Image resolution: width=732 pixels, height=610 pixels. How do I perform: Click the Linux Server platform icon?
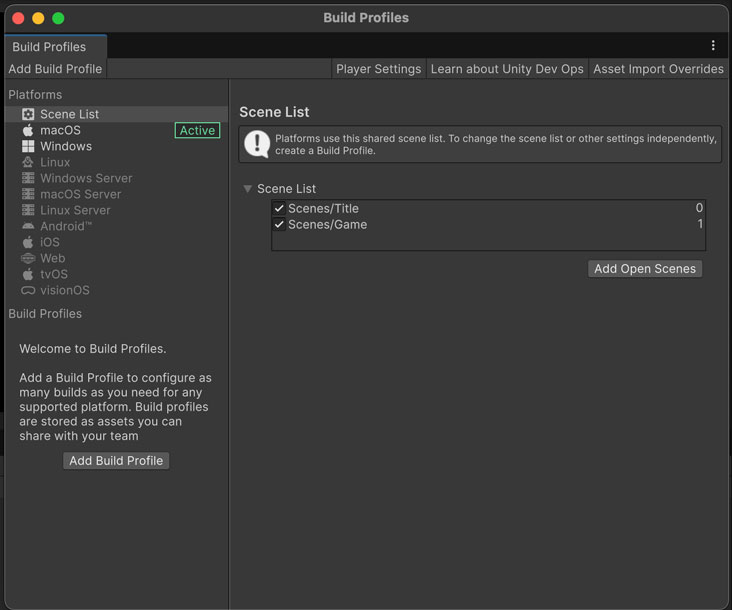pos(28,210)
